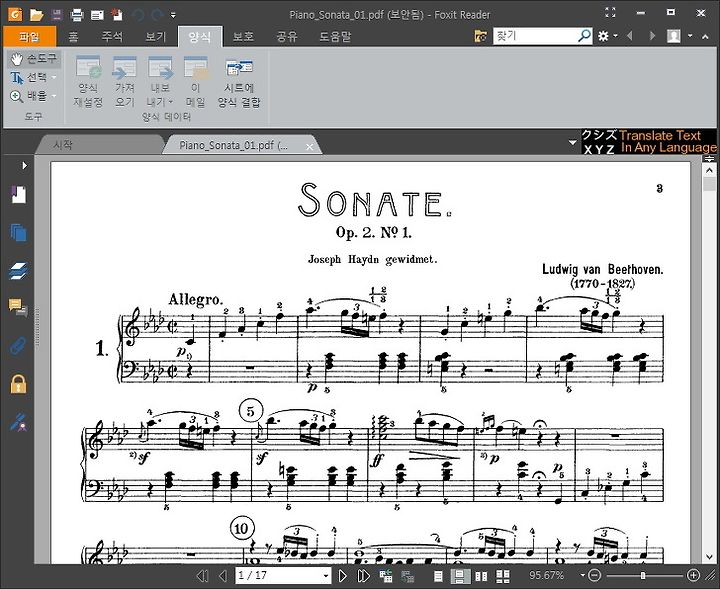The height and width of the screenshot is (589, 720).
Task: Click 시트에 양식 결합 button
Action: pyautogui.click(x=239, y=82)
